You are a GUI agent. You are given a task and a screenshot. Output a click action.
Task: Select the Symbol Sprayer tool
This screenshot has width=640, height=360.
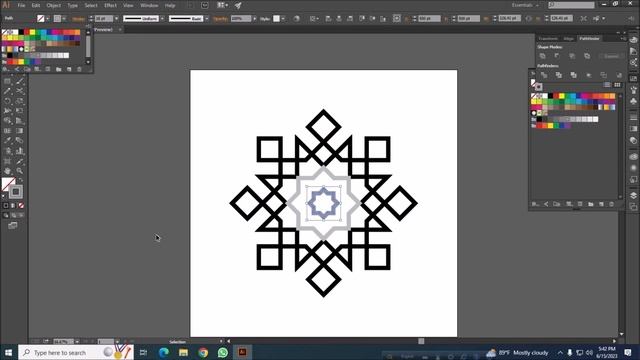[x=7, y=151]
